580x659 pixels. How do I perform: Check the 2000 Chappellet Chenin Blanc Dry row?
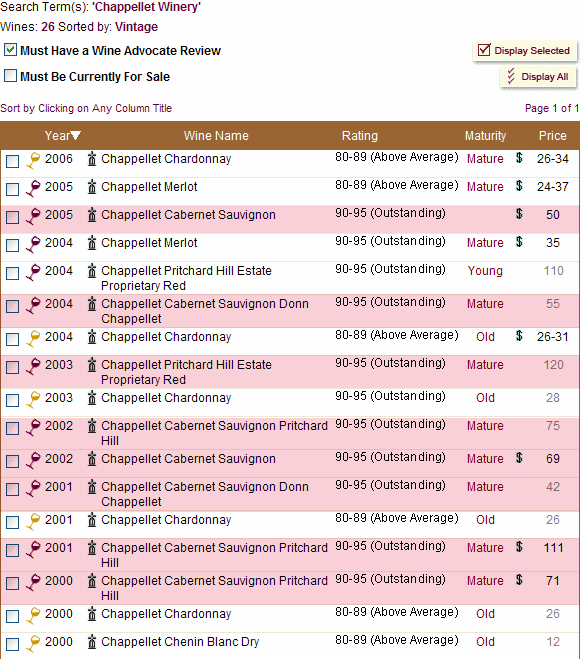[x=12, y=645]
